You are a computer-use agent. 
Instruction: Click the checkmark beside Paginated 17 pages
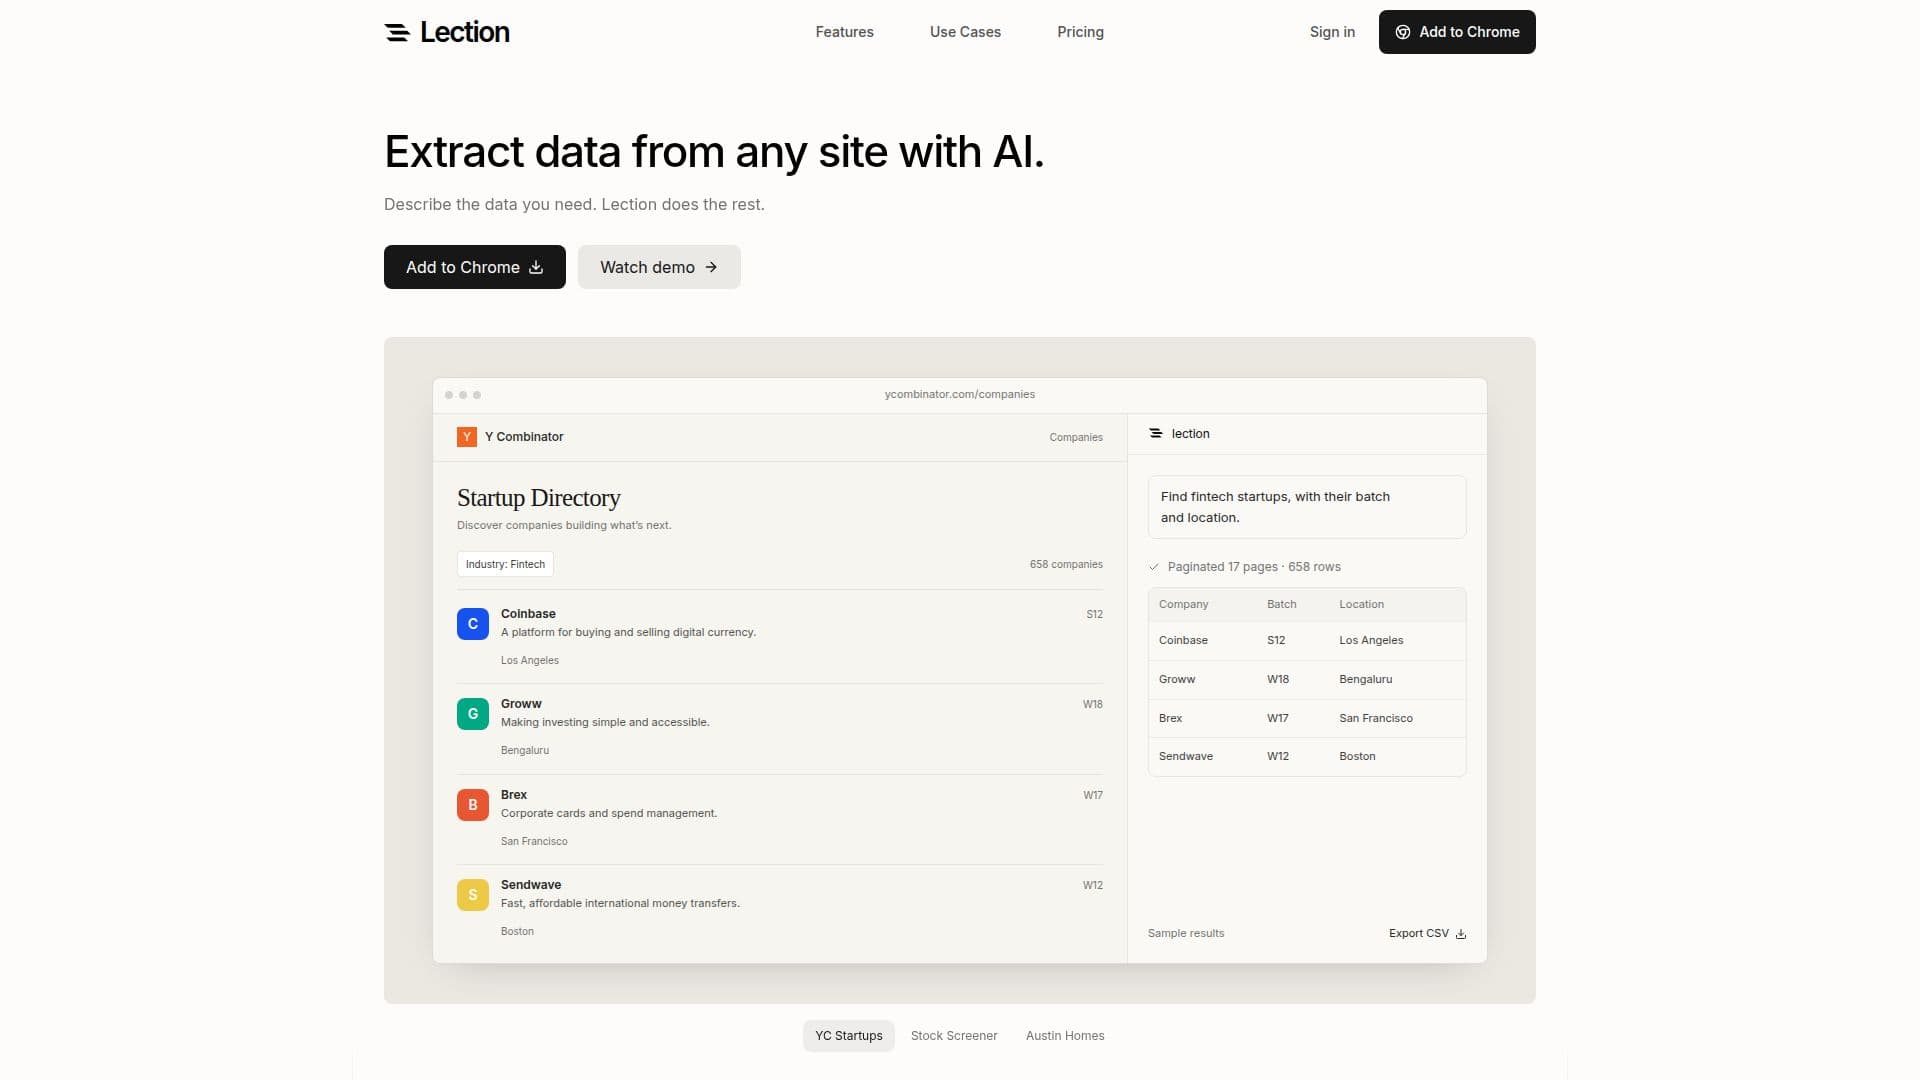[1154, 567]
